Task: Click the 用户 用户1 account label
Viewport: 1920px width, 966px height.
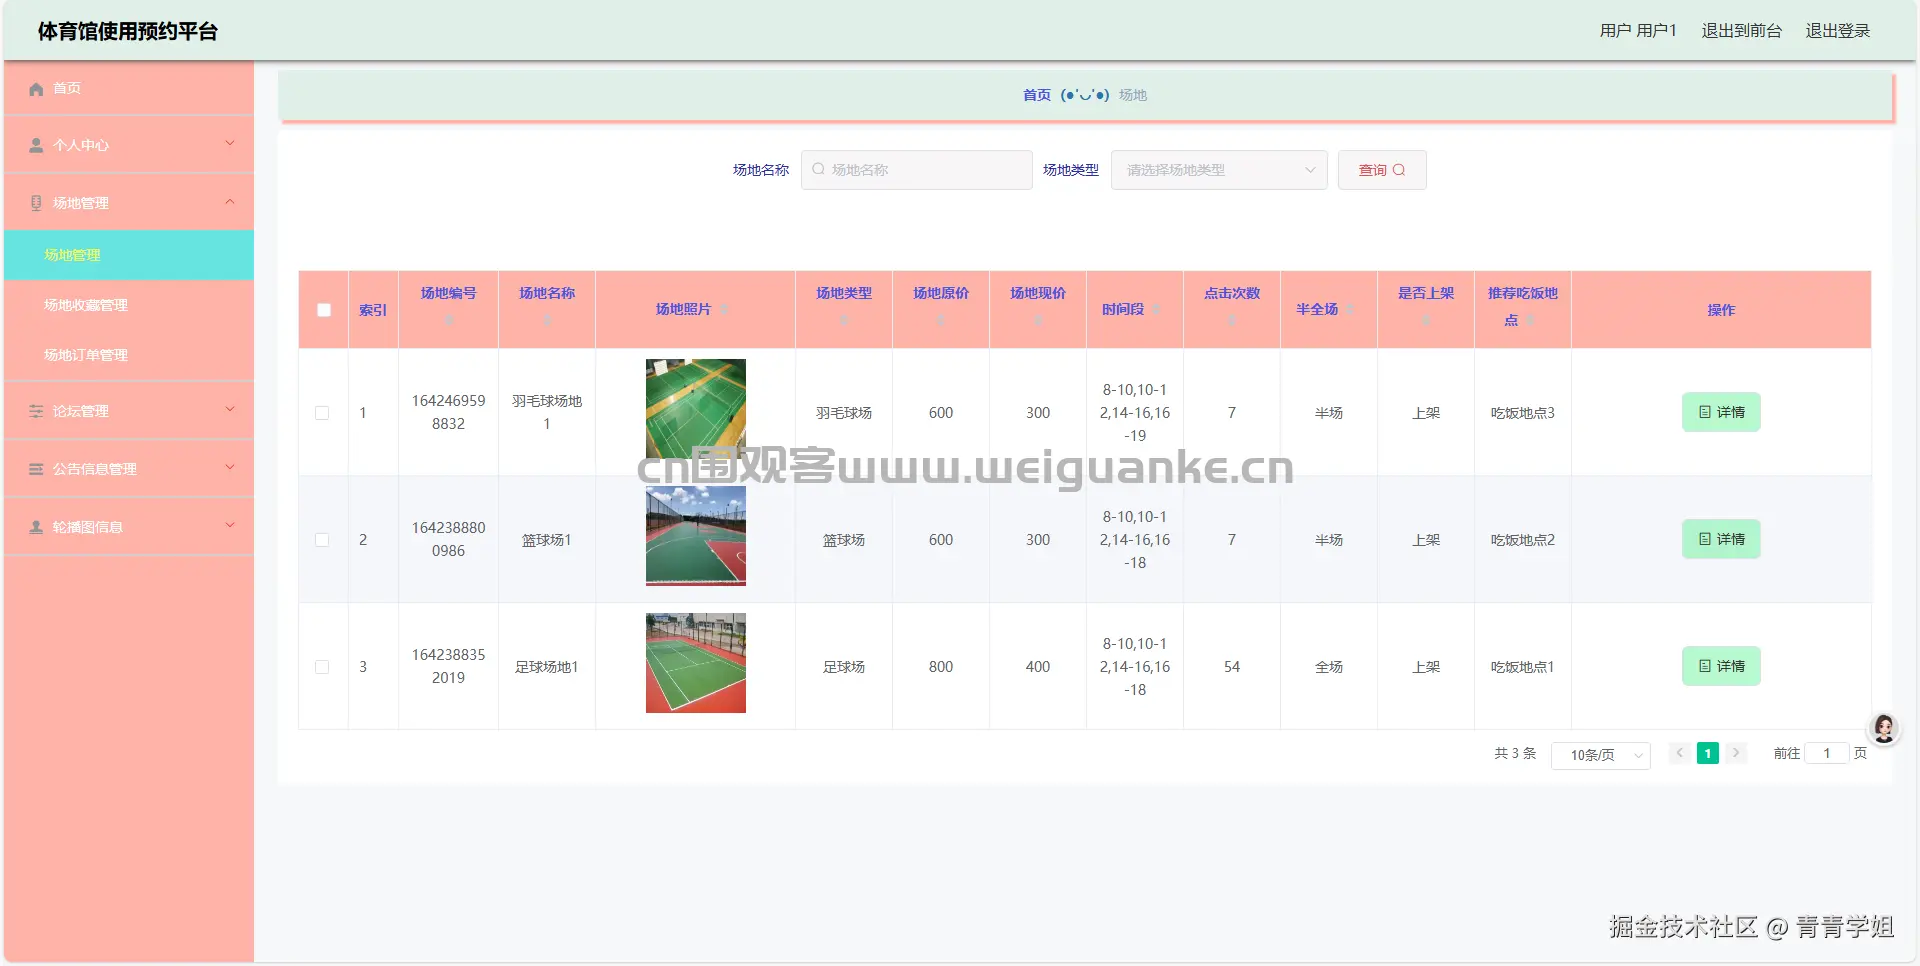Action: tap(1638, 31)
